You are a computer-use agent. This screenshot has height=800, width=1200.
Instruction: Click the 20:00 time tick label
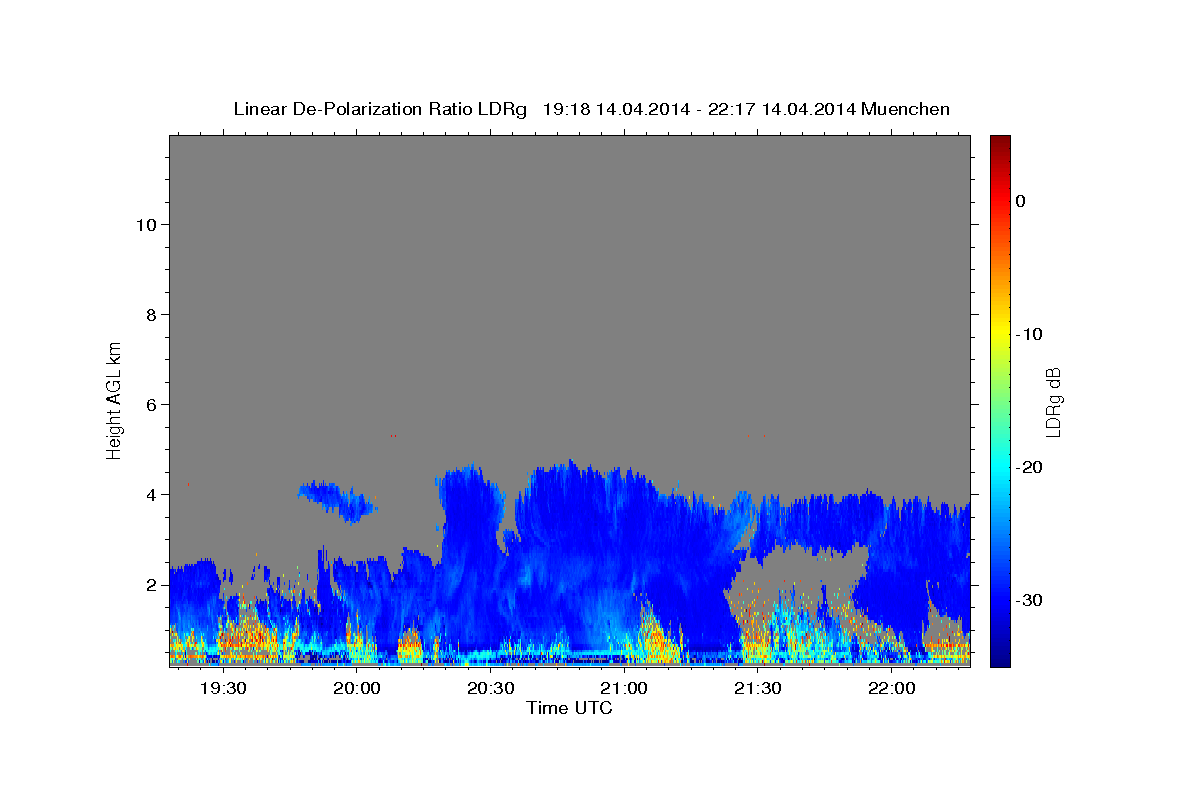tap(356, 689)
